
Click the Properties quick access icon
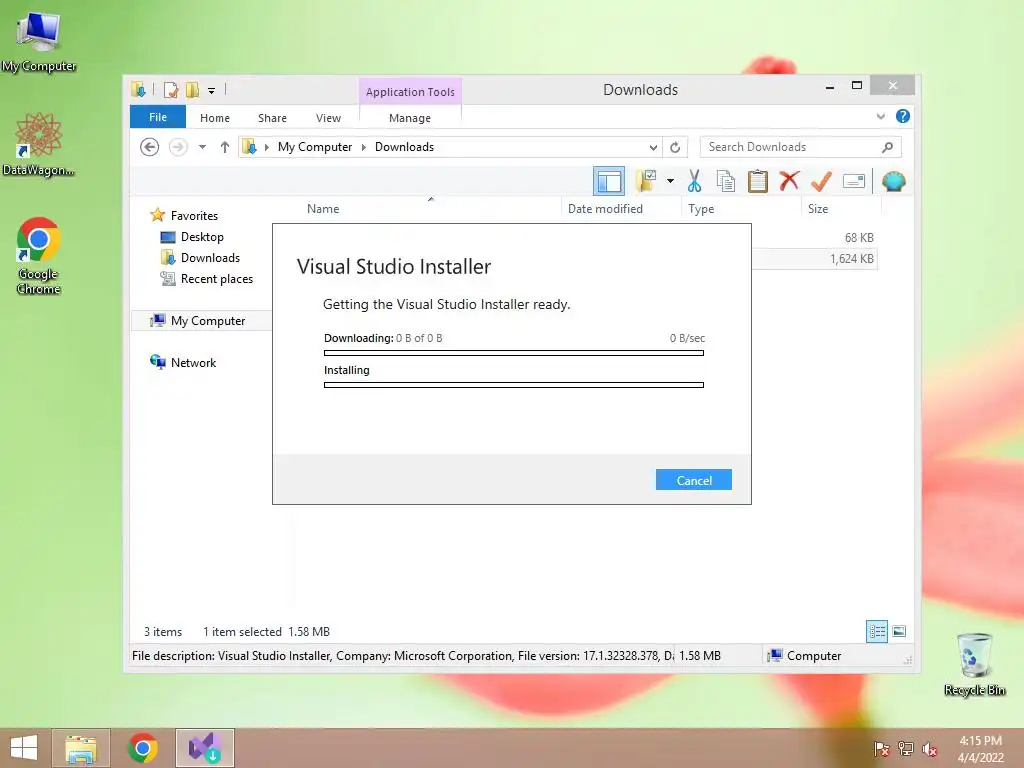point(171,89)
